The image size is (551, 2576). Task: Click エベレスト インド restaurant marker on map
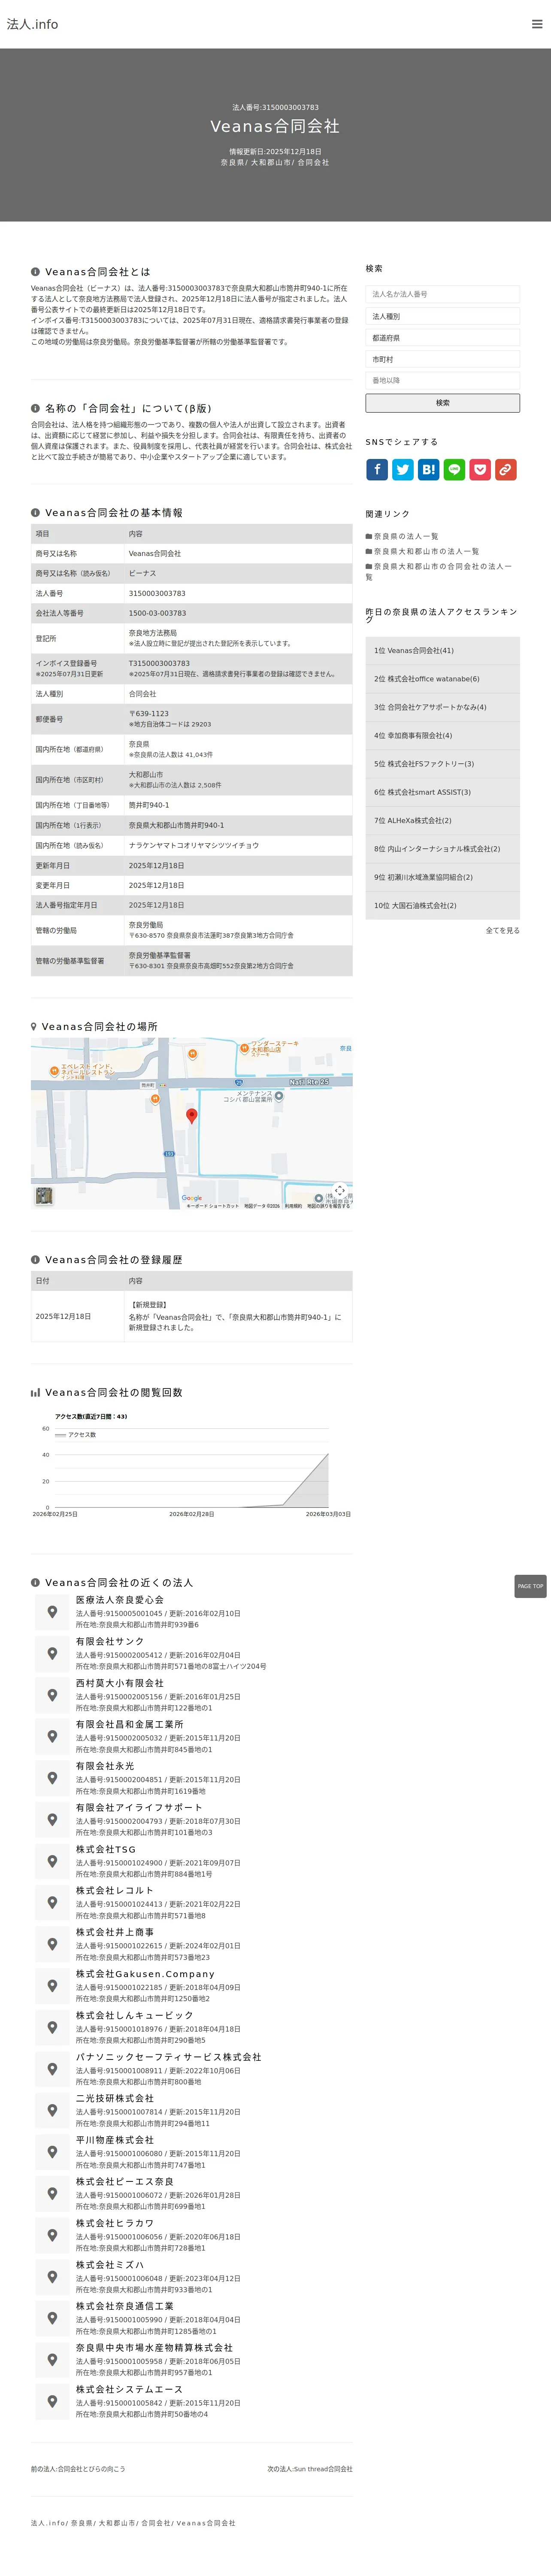click(54, 1071)
